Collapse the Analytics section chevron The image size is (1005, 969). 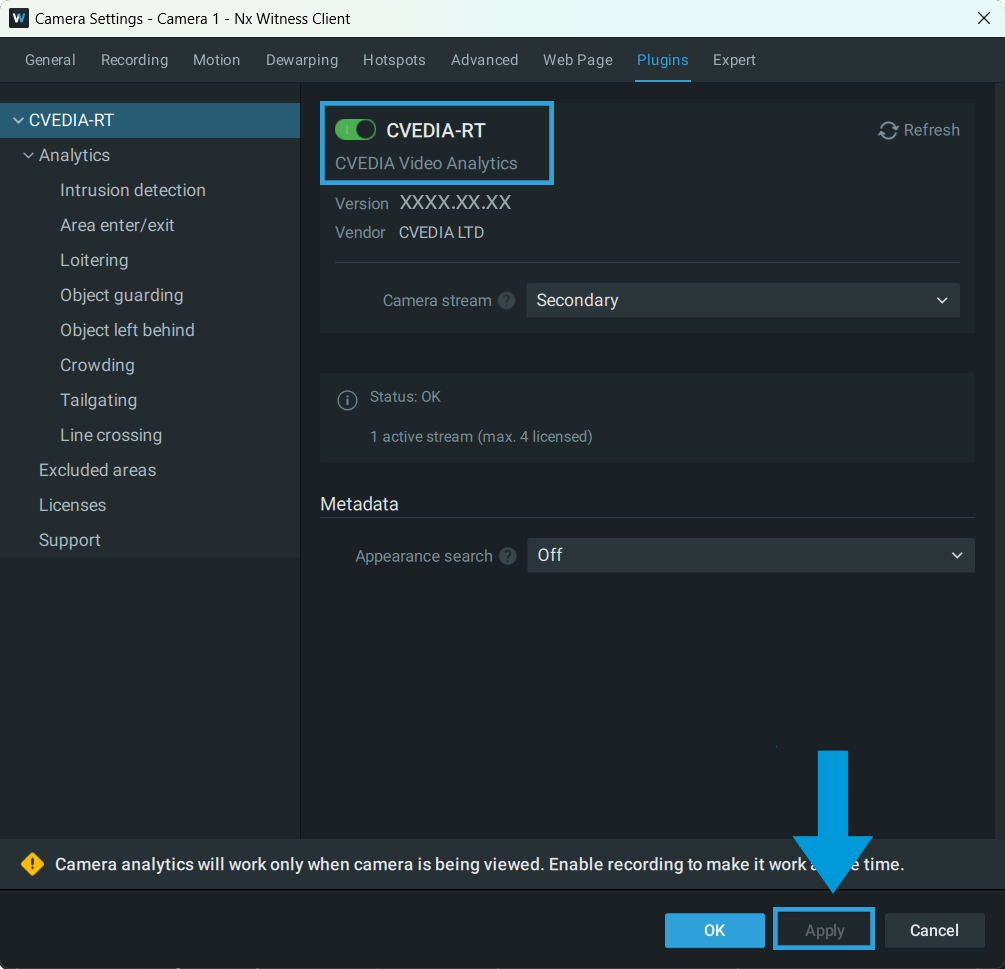[28, 156]
